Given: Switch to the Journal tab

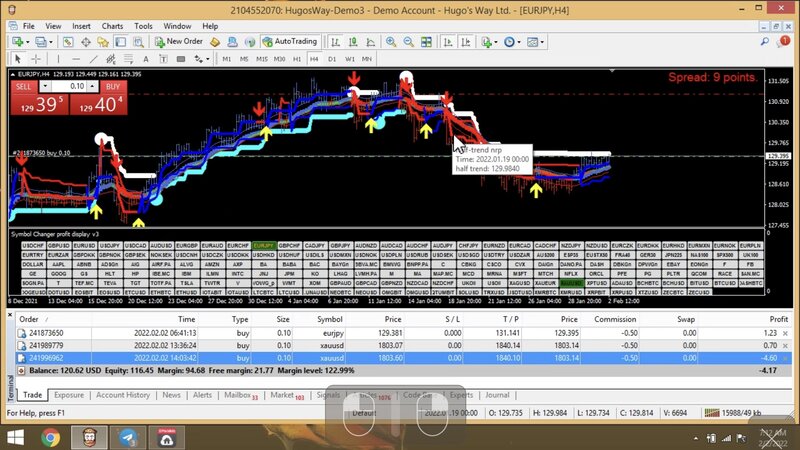Looking at the screenshot, I should tap(497, 395).
